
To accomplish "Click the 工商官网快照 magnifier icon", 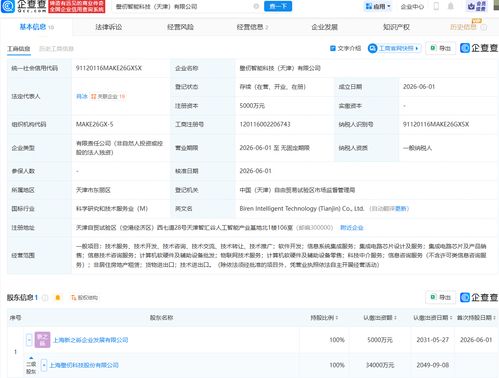I will [x=372, y=48].
